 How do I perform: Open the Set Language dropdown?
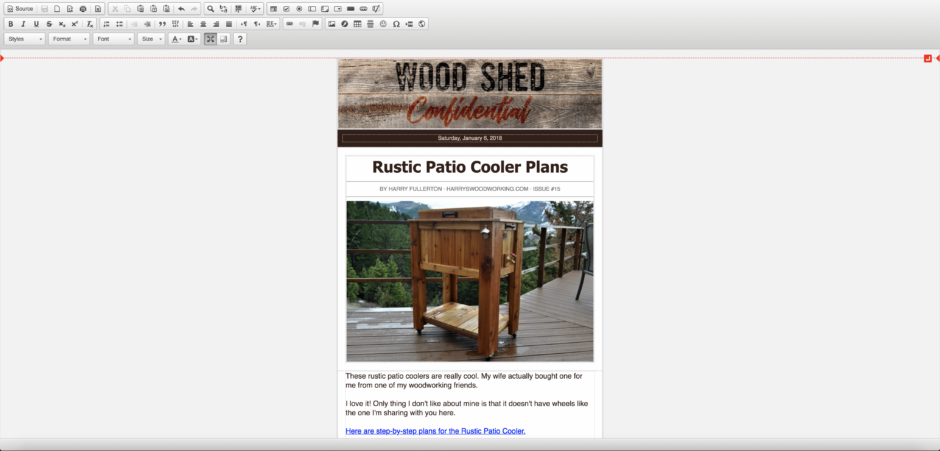coord(272,24)
